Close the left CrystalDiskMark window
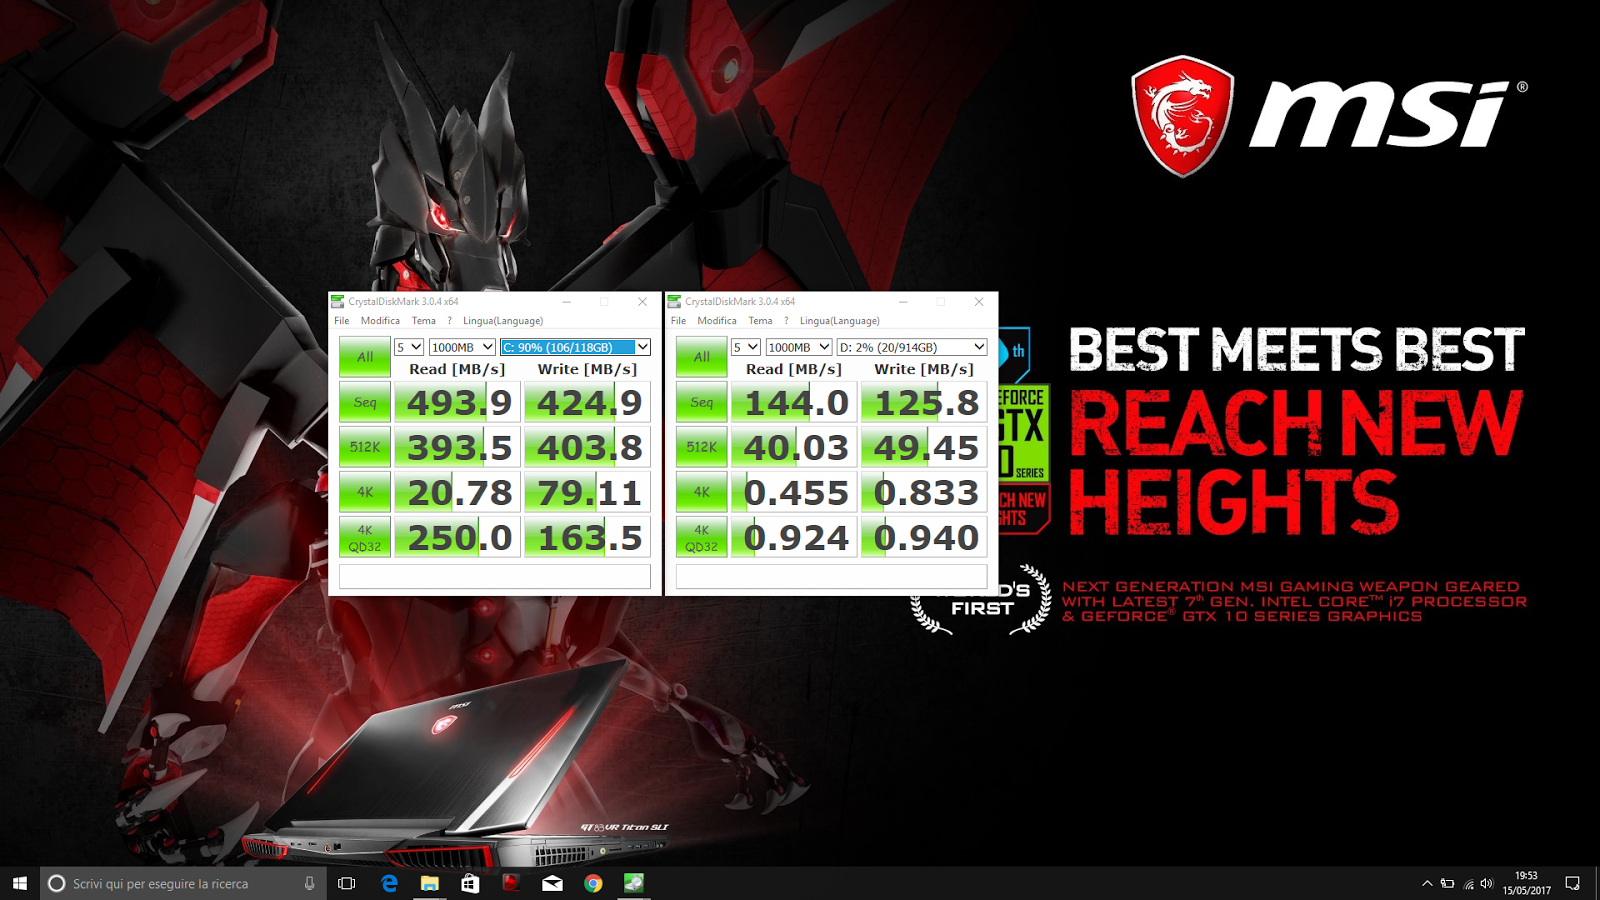 (642, 301)
